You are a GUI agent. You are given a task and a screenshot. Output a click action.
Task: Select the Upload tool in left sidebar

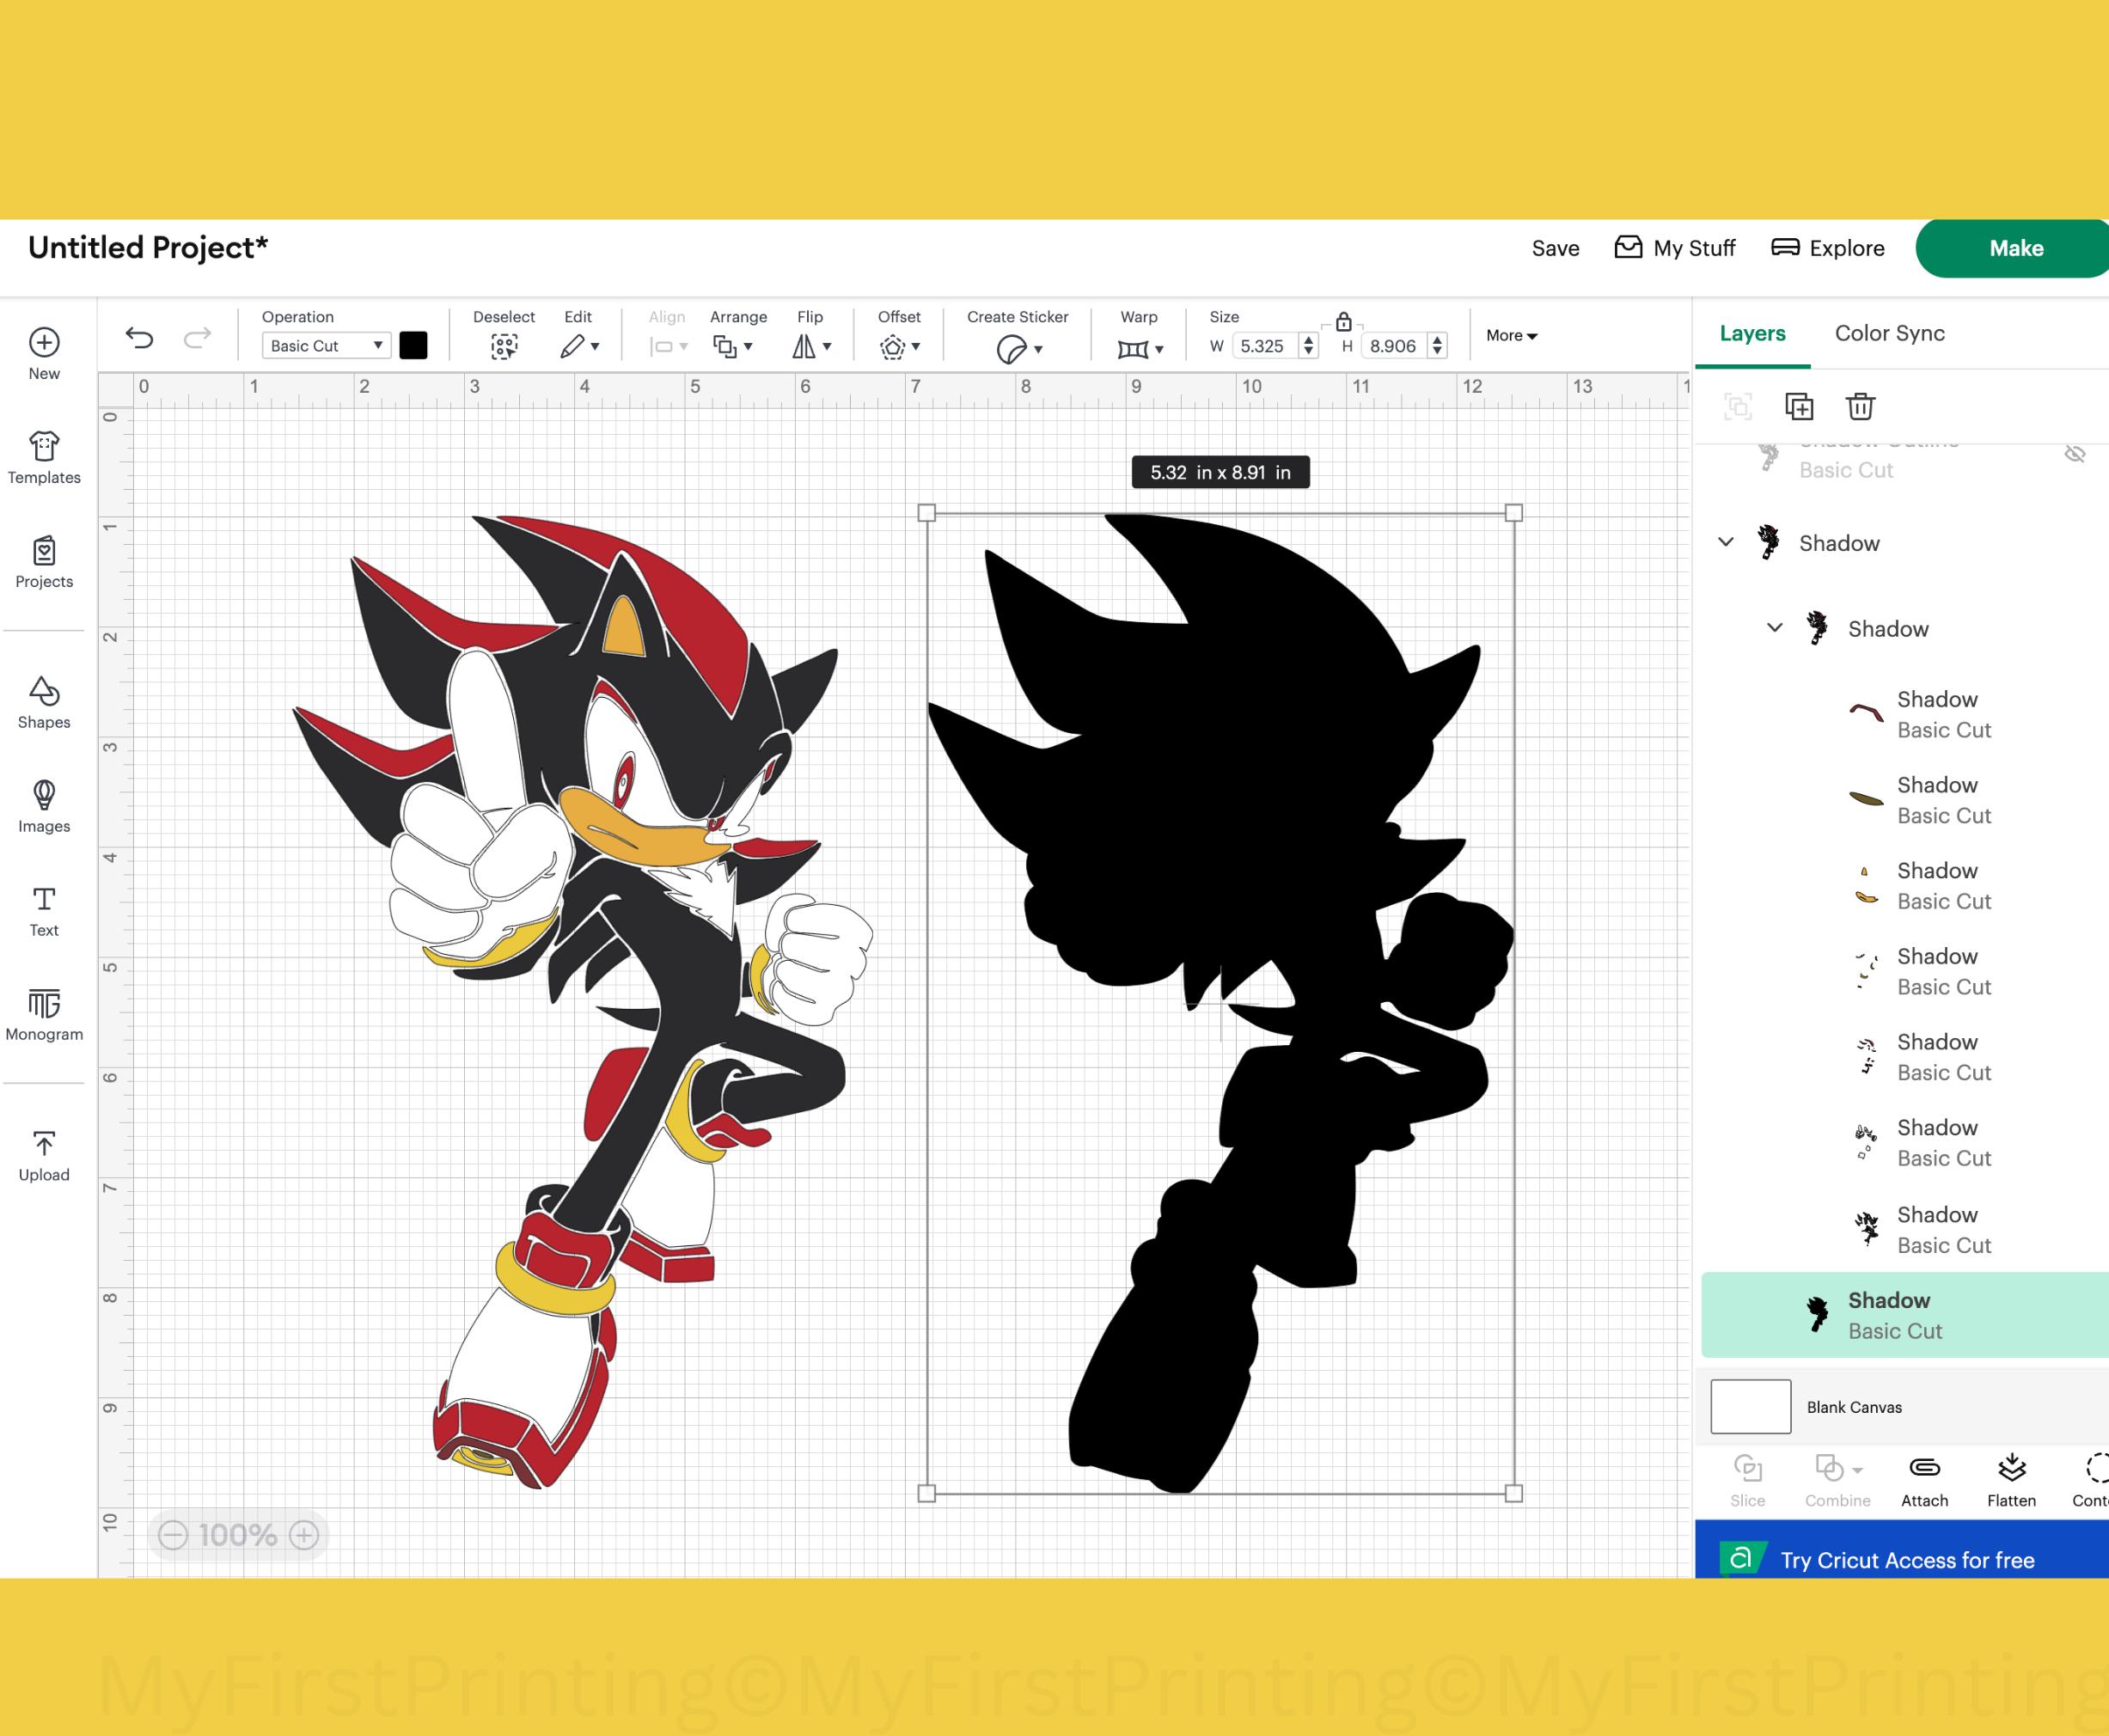tap(44, 1152)
